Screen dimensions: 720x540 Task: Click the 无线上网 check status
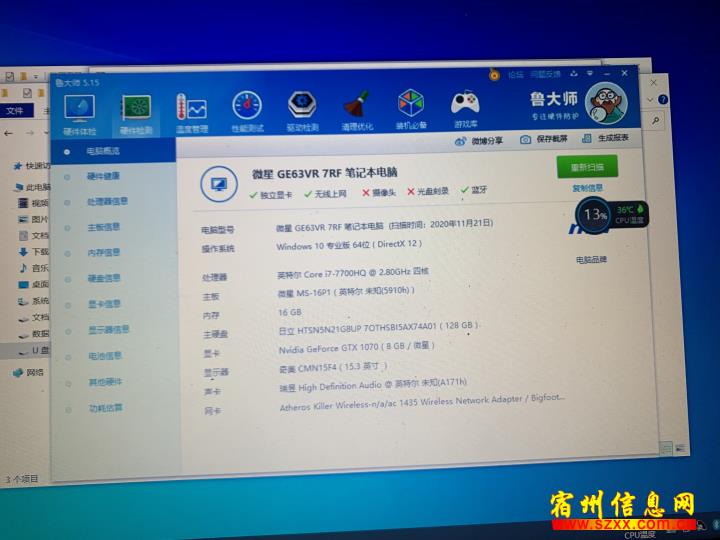(326, 194)
